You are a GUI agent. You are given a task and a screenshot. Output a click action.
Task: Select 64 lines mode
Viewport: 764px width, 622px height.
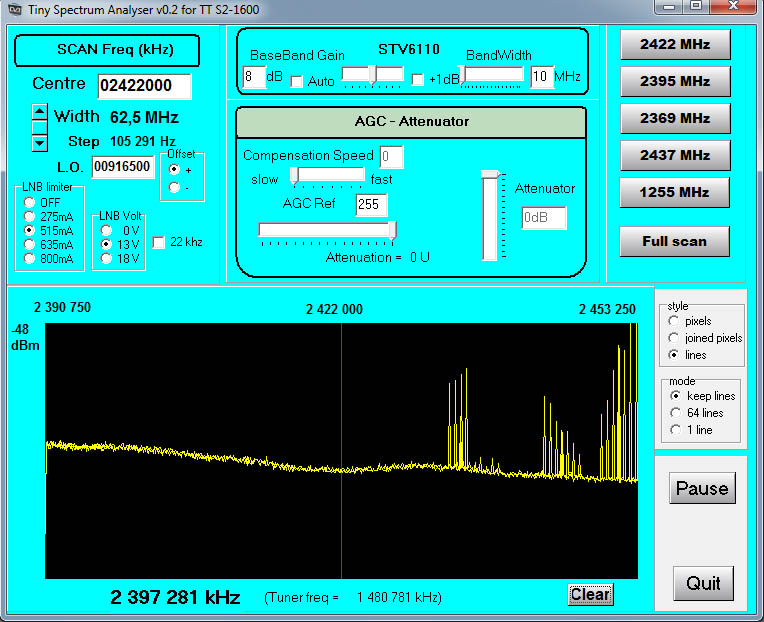(675, 413)
